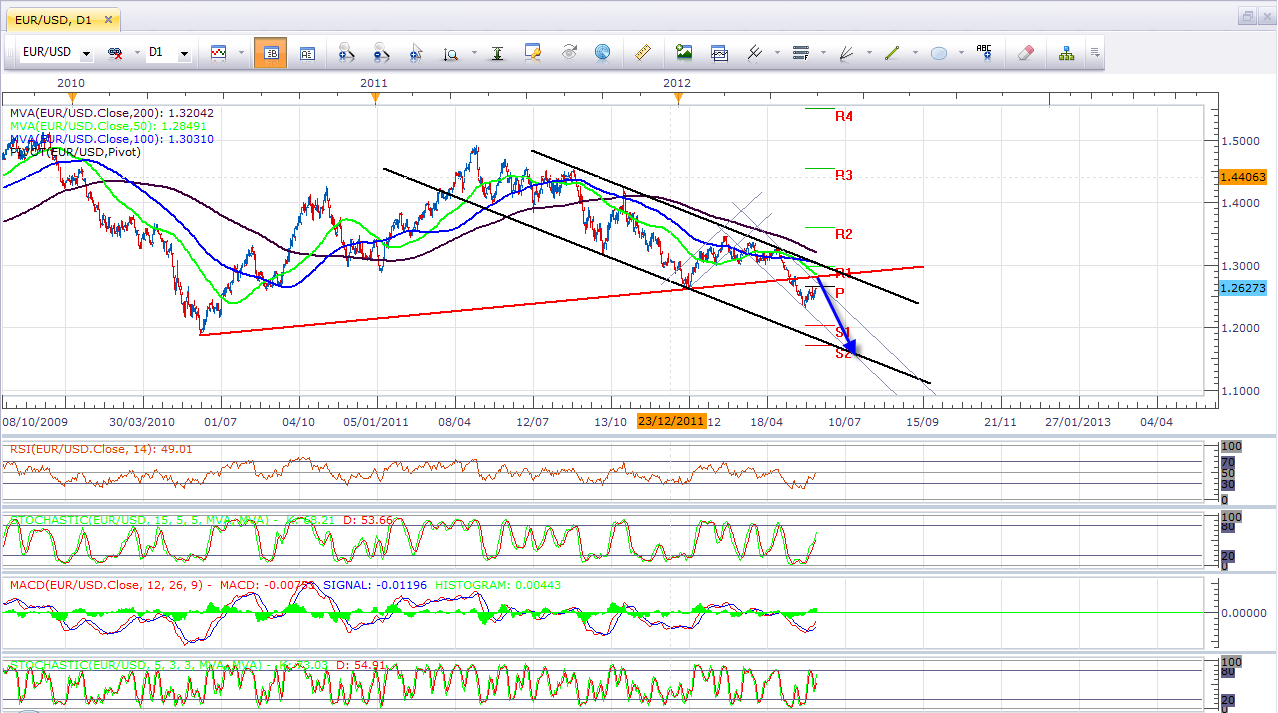Expand the ellipse shape dropdown arrow

point(961,53)
